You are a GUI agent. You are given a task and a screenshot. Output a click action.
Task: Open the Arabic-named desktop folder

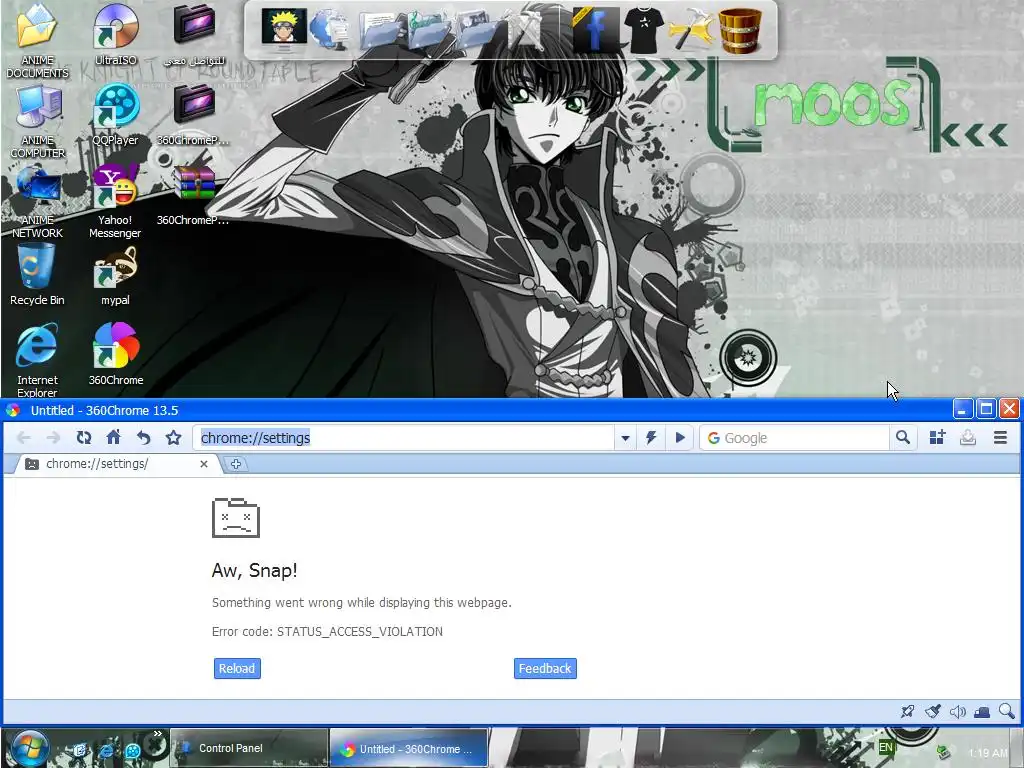pyautogui.click(x=194, y=35)
